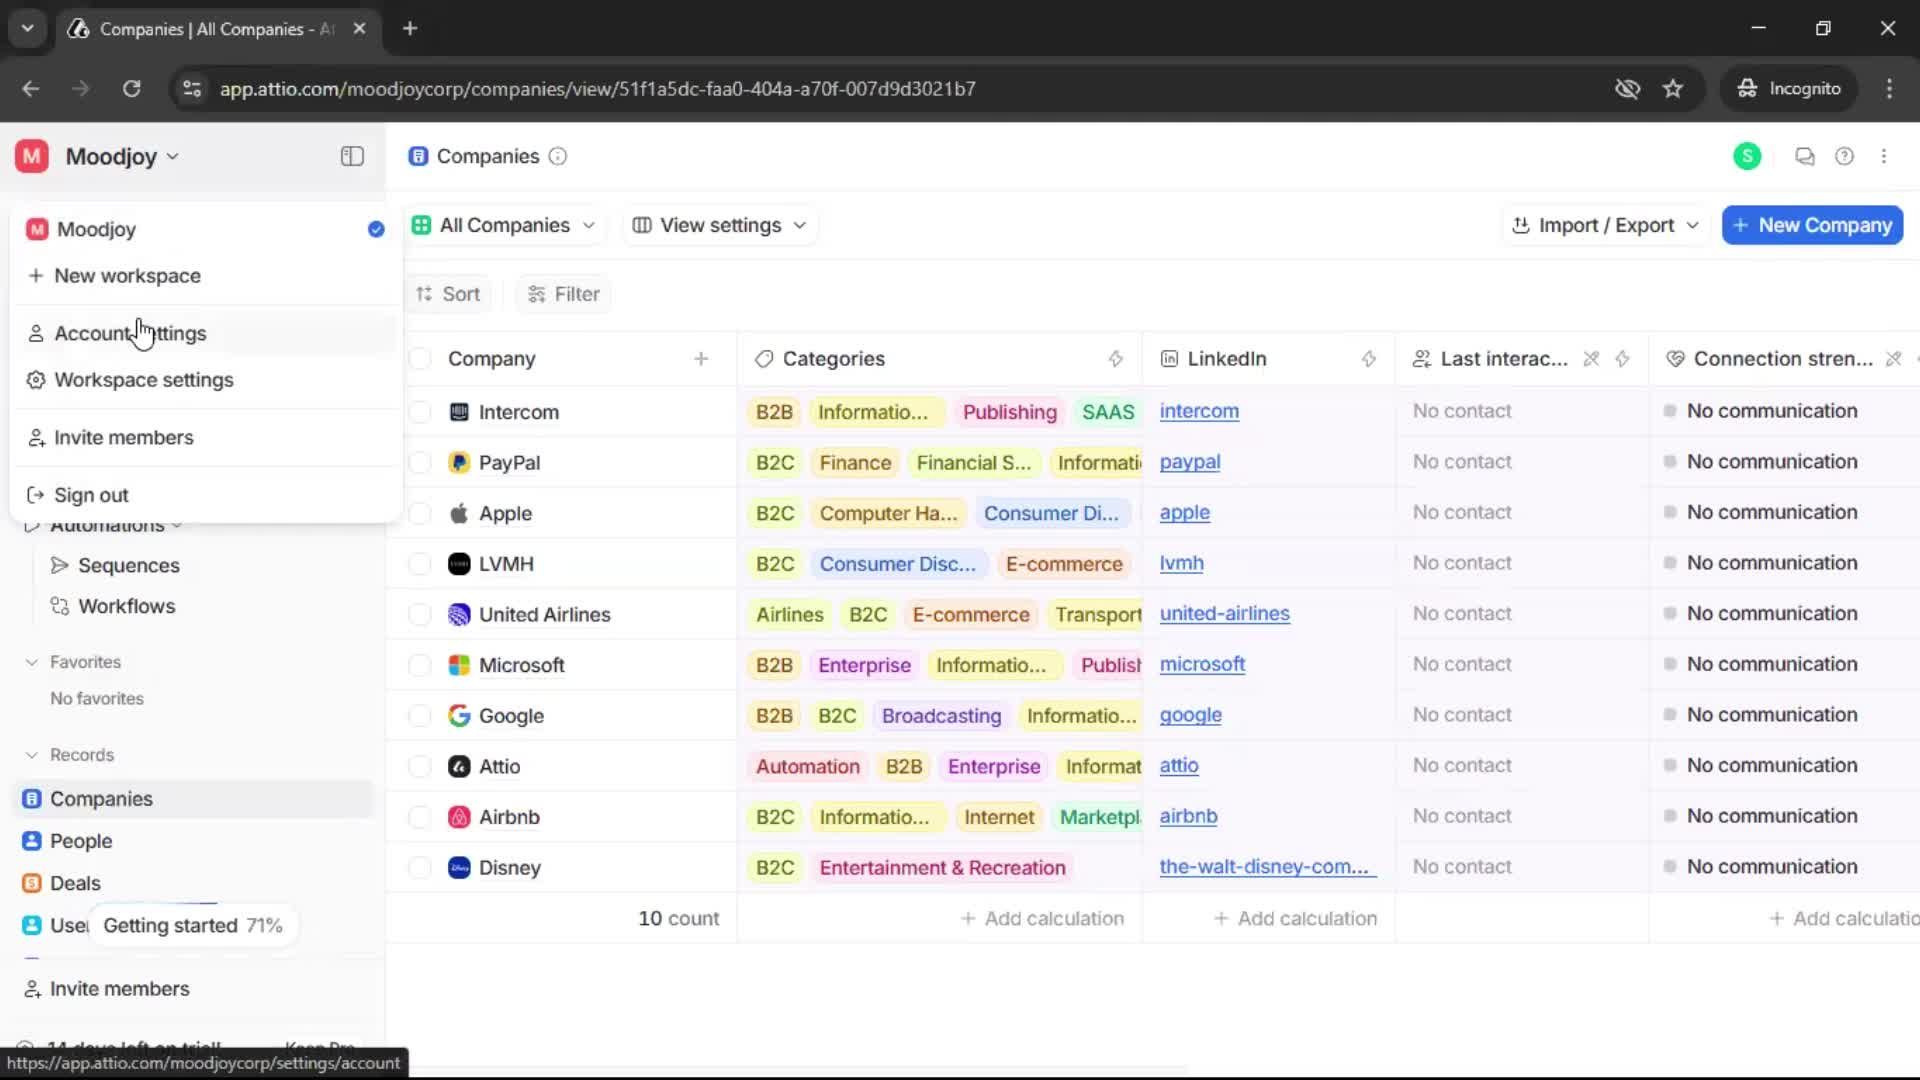Image resolution: width=1920 pixels, height=1080 pixels.
Task: Reload the page in the browser
Action: pyautogui.click(x=131, y=88)
